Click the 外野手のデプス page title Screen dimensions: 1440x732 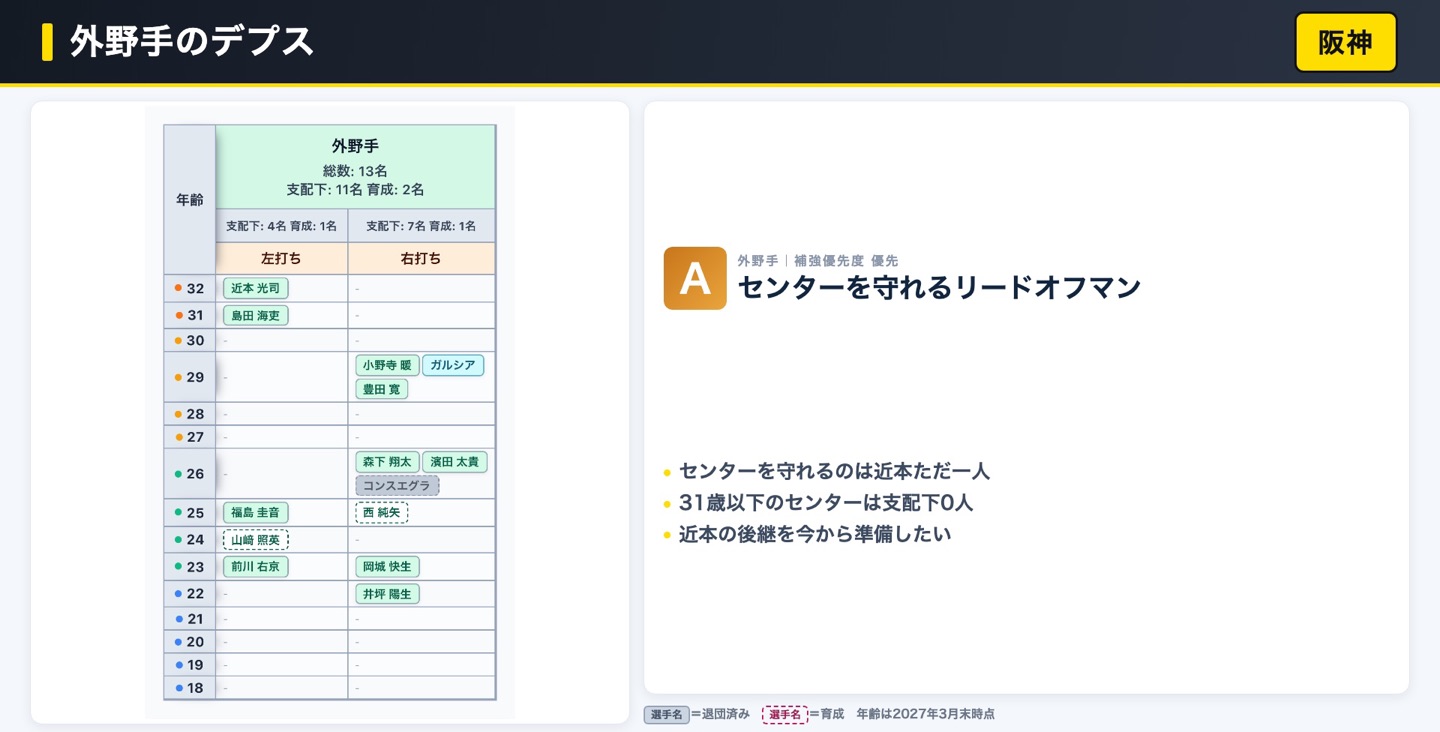[192, 42]
